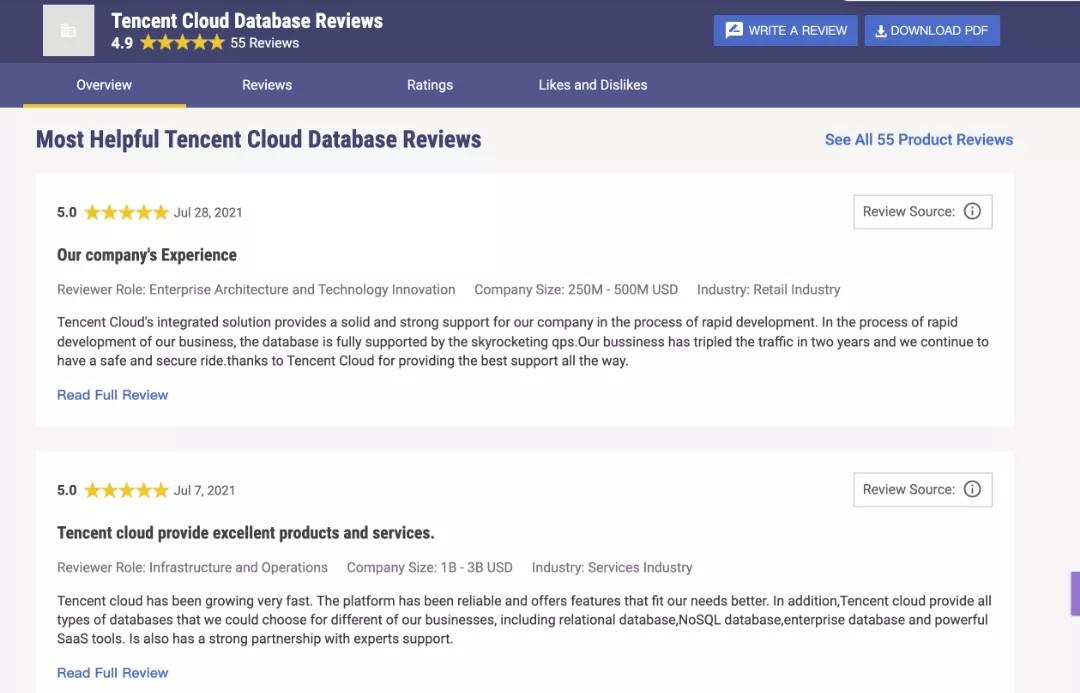Click the Download PDF button
This screenshot has width=1080, height=693.
[932, 30]
